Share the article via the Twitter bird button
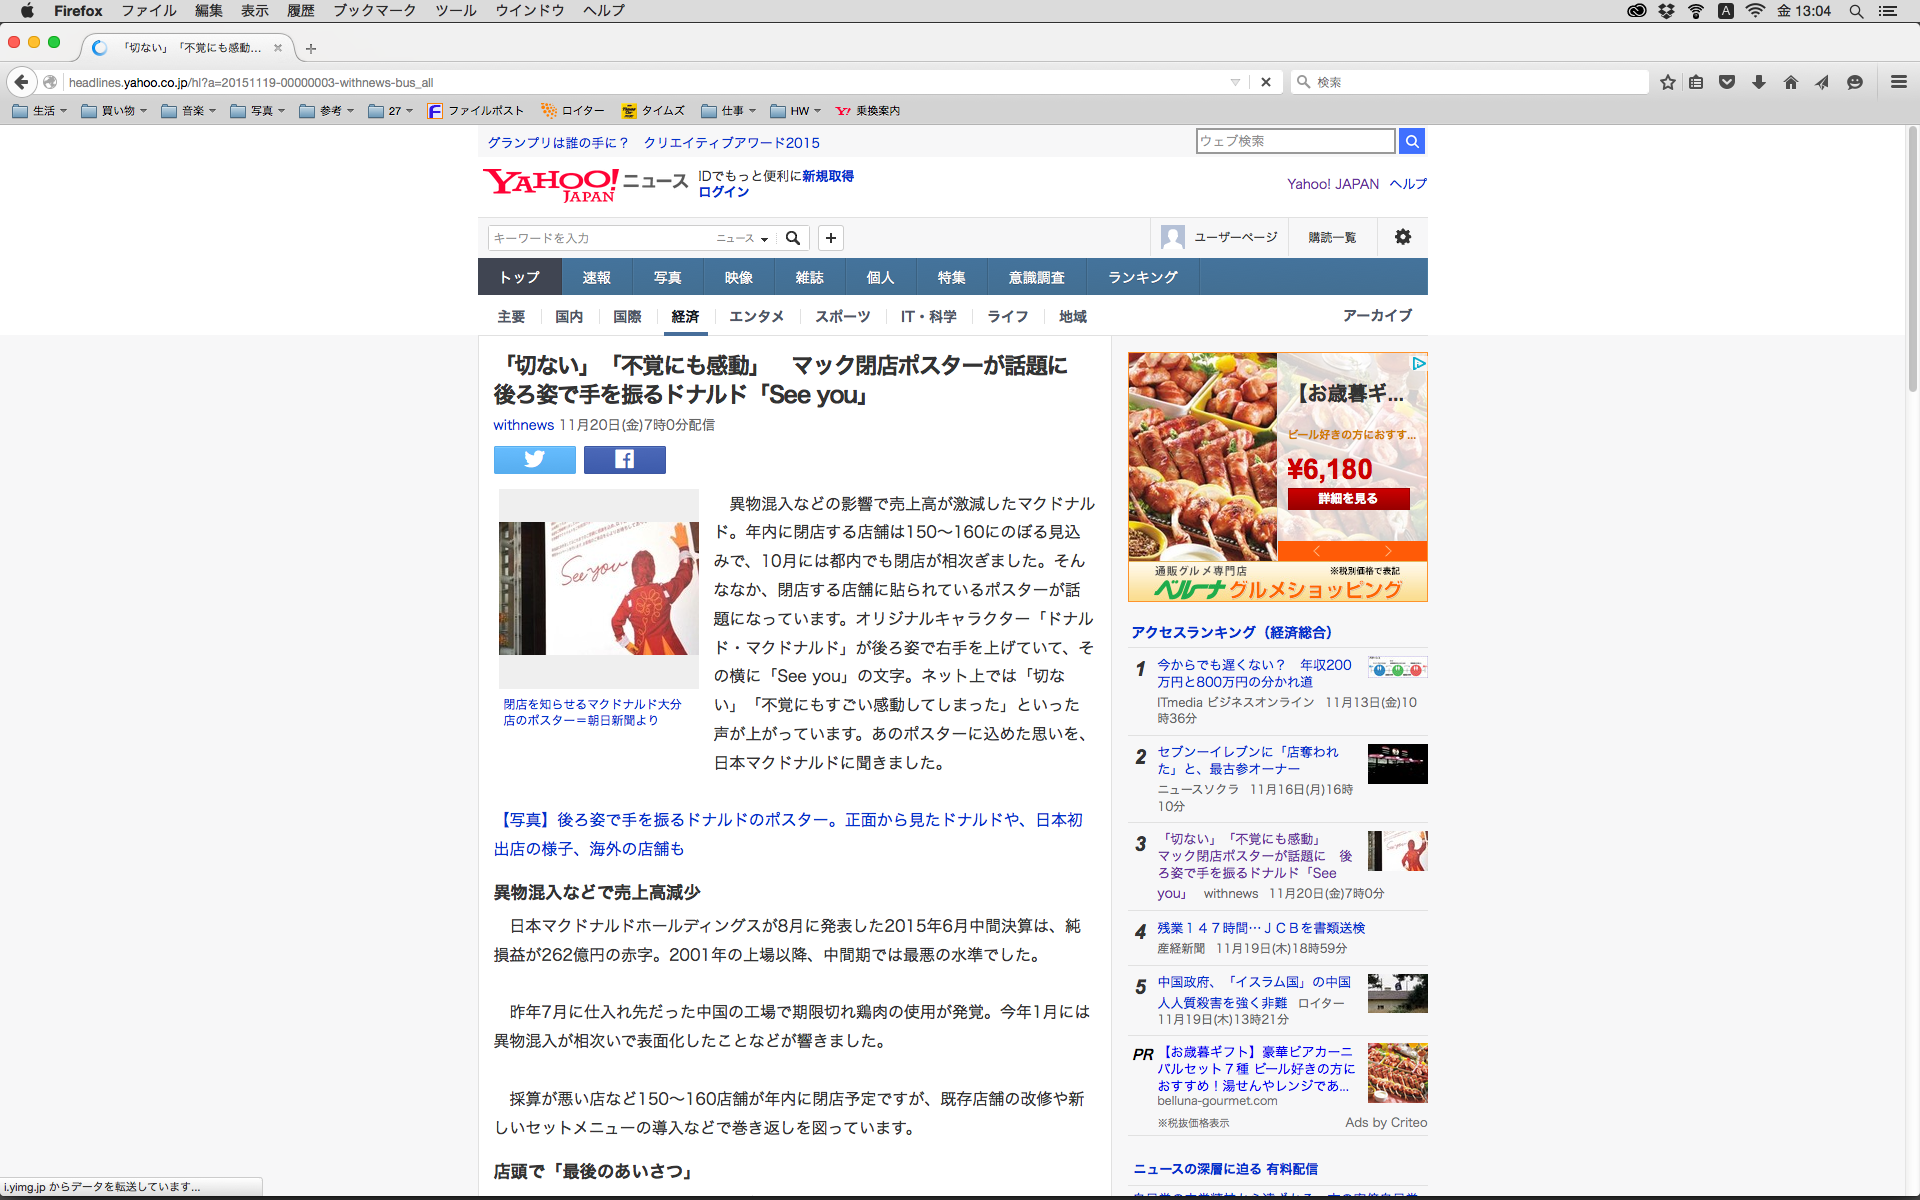 pos(534,459)
